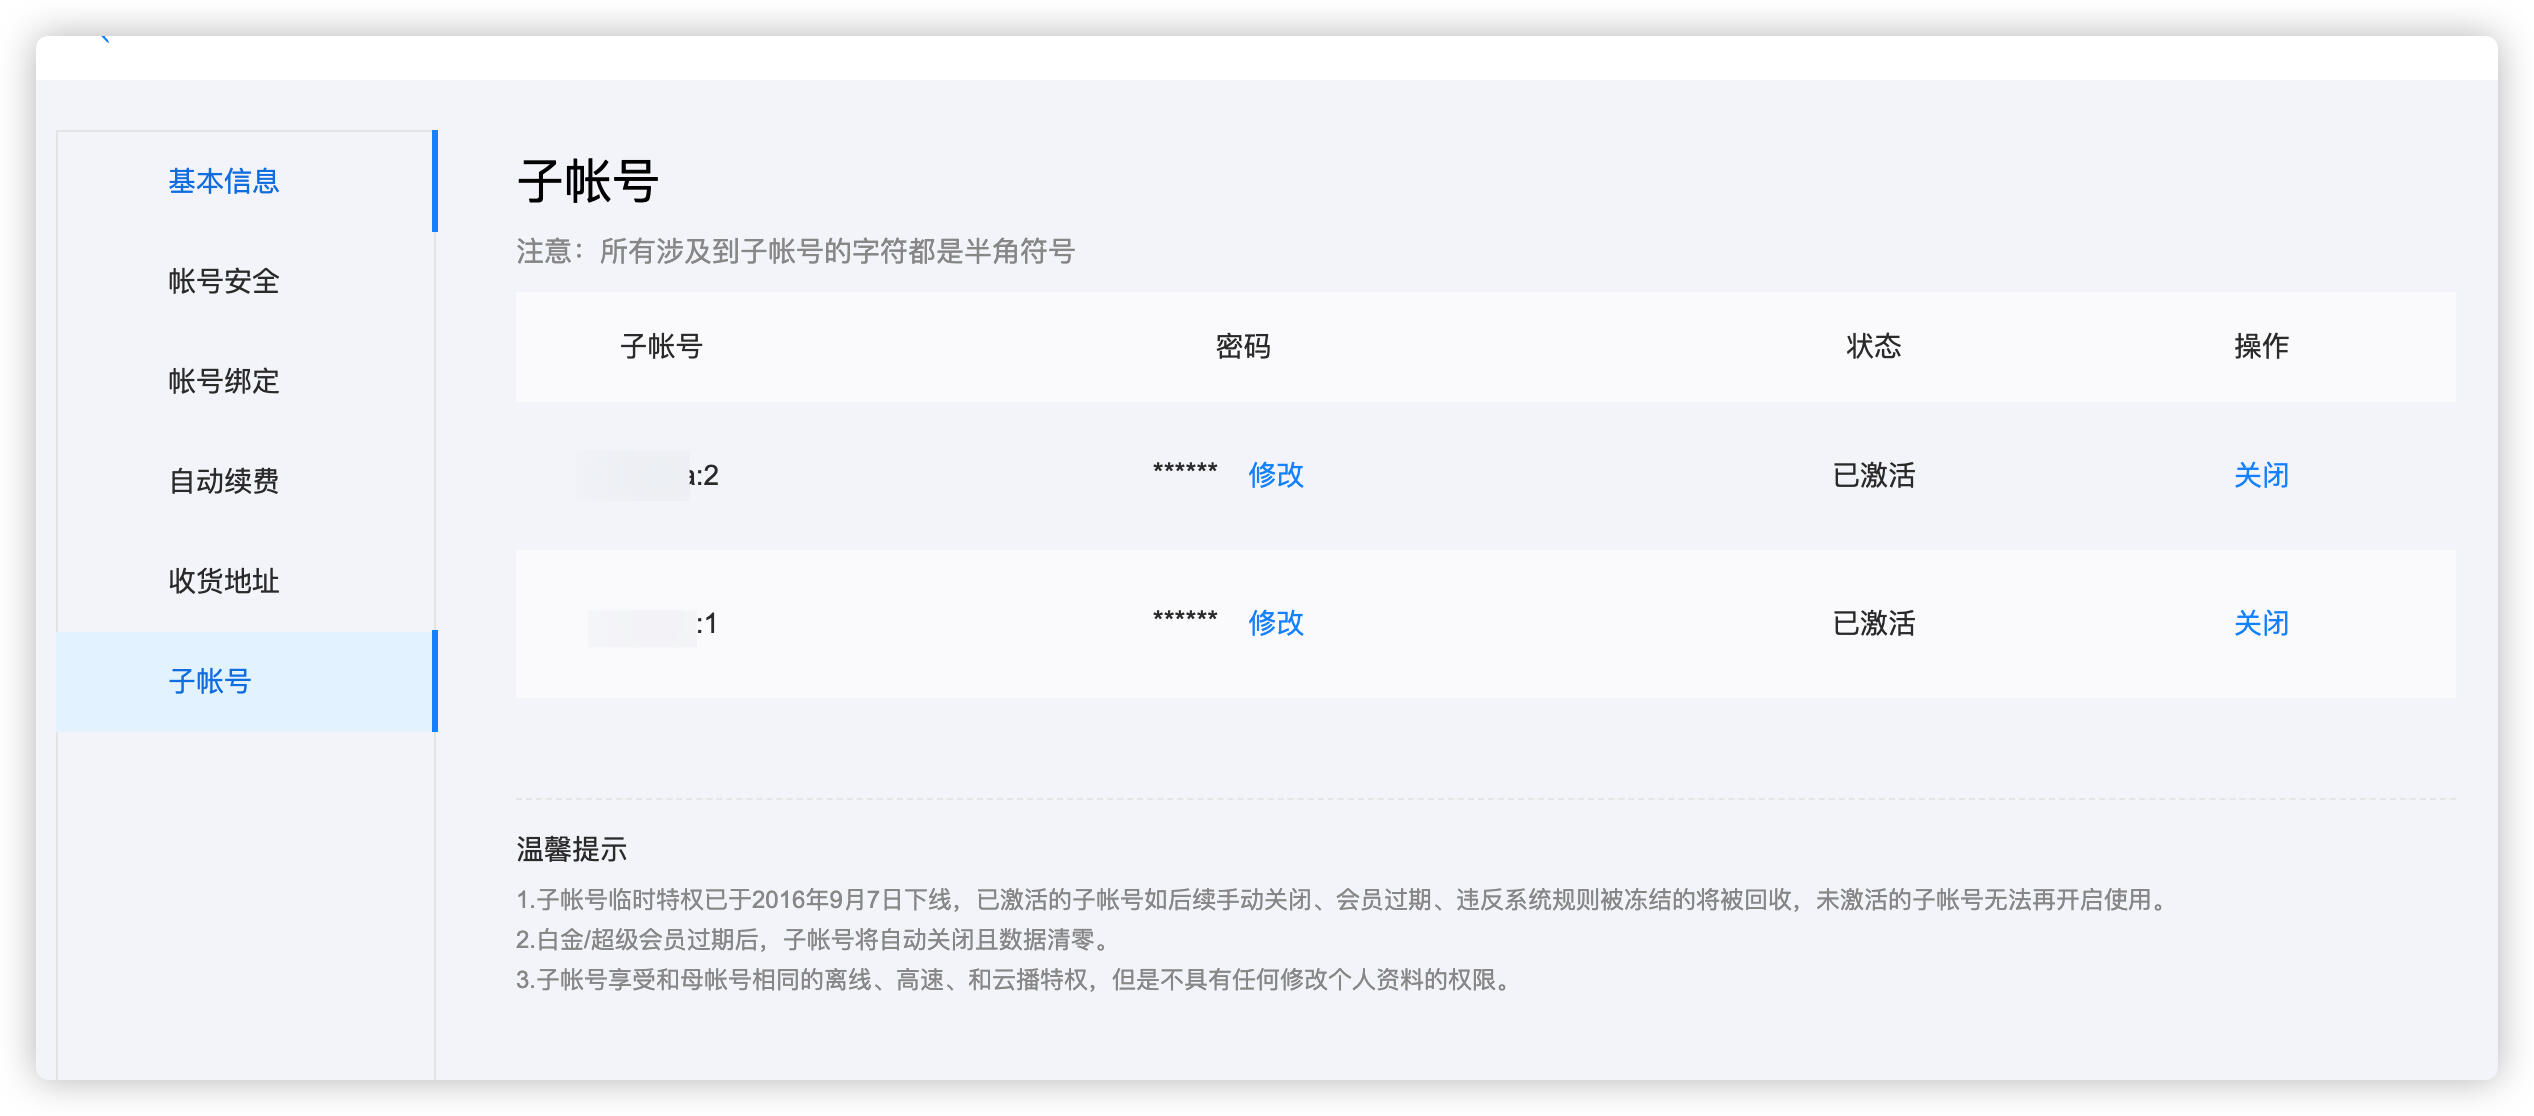
Task: Close sub-account ending :1 via 关闭
Action: point(2260,623)
